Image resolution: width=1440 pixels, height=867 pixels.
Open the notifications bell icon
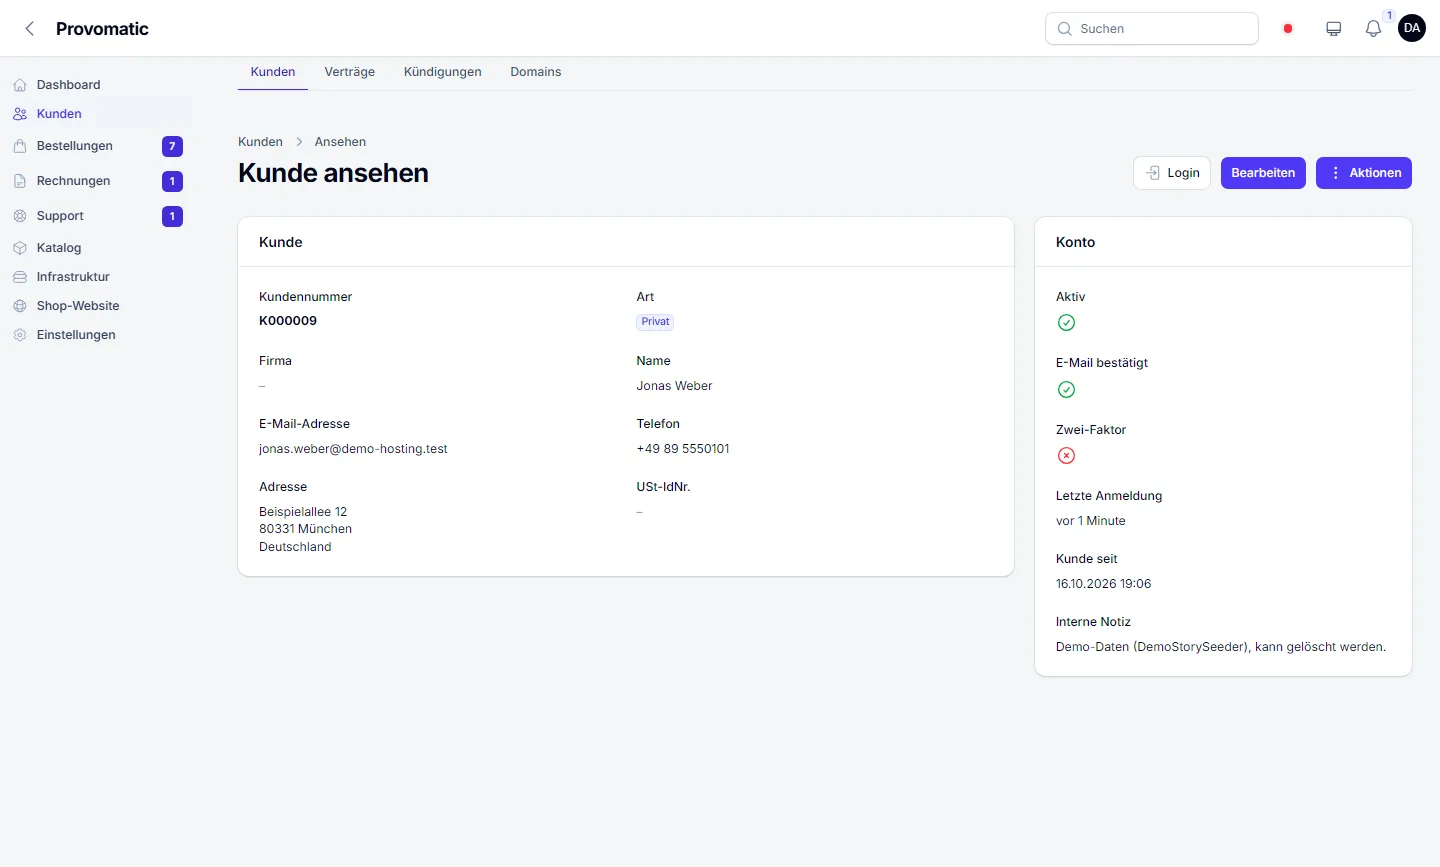(x=1373, y=29)
